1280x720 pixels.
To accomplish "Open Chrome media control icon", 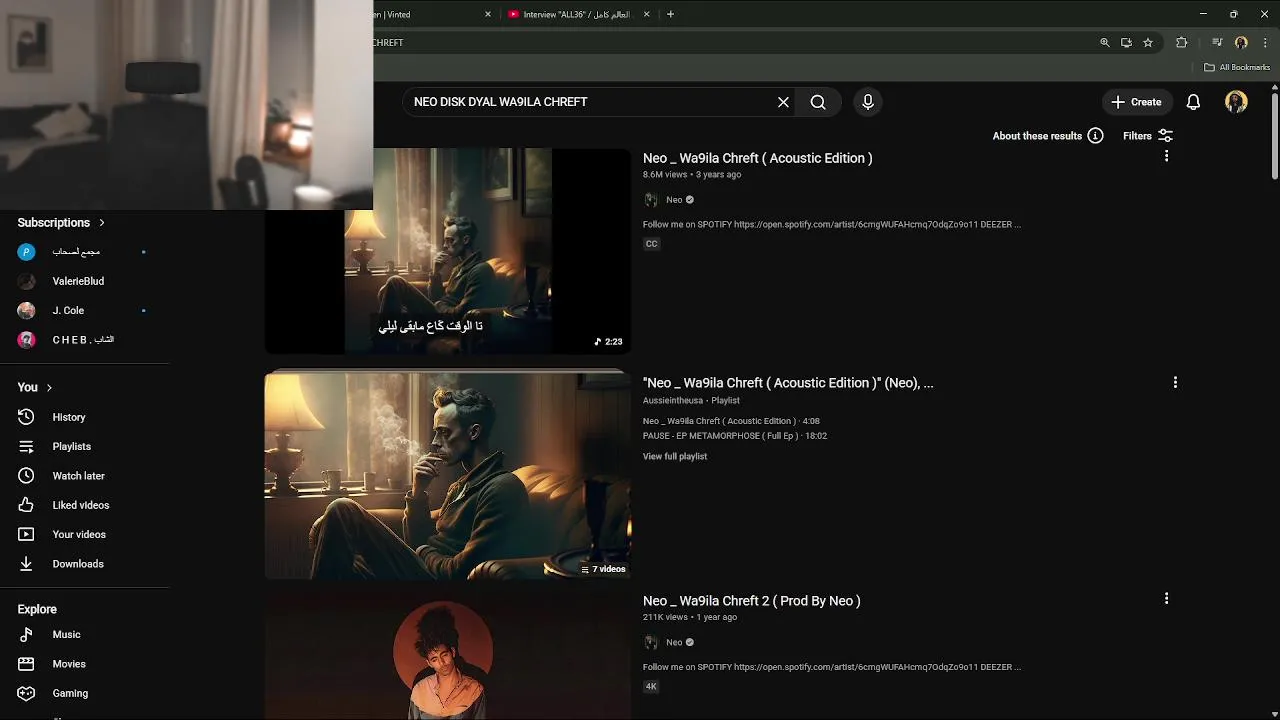I will 1217,43.
